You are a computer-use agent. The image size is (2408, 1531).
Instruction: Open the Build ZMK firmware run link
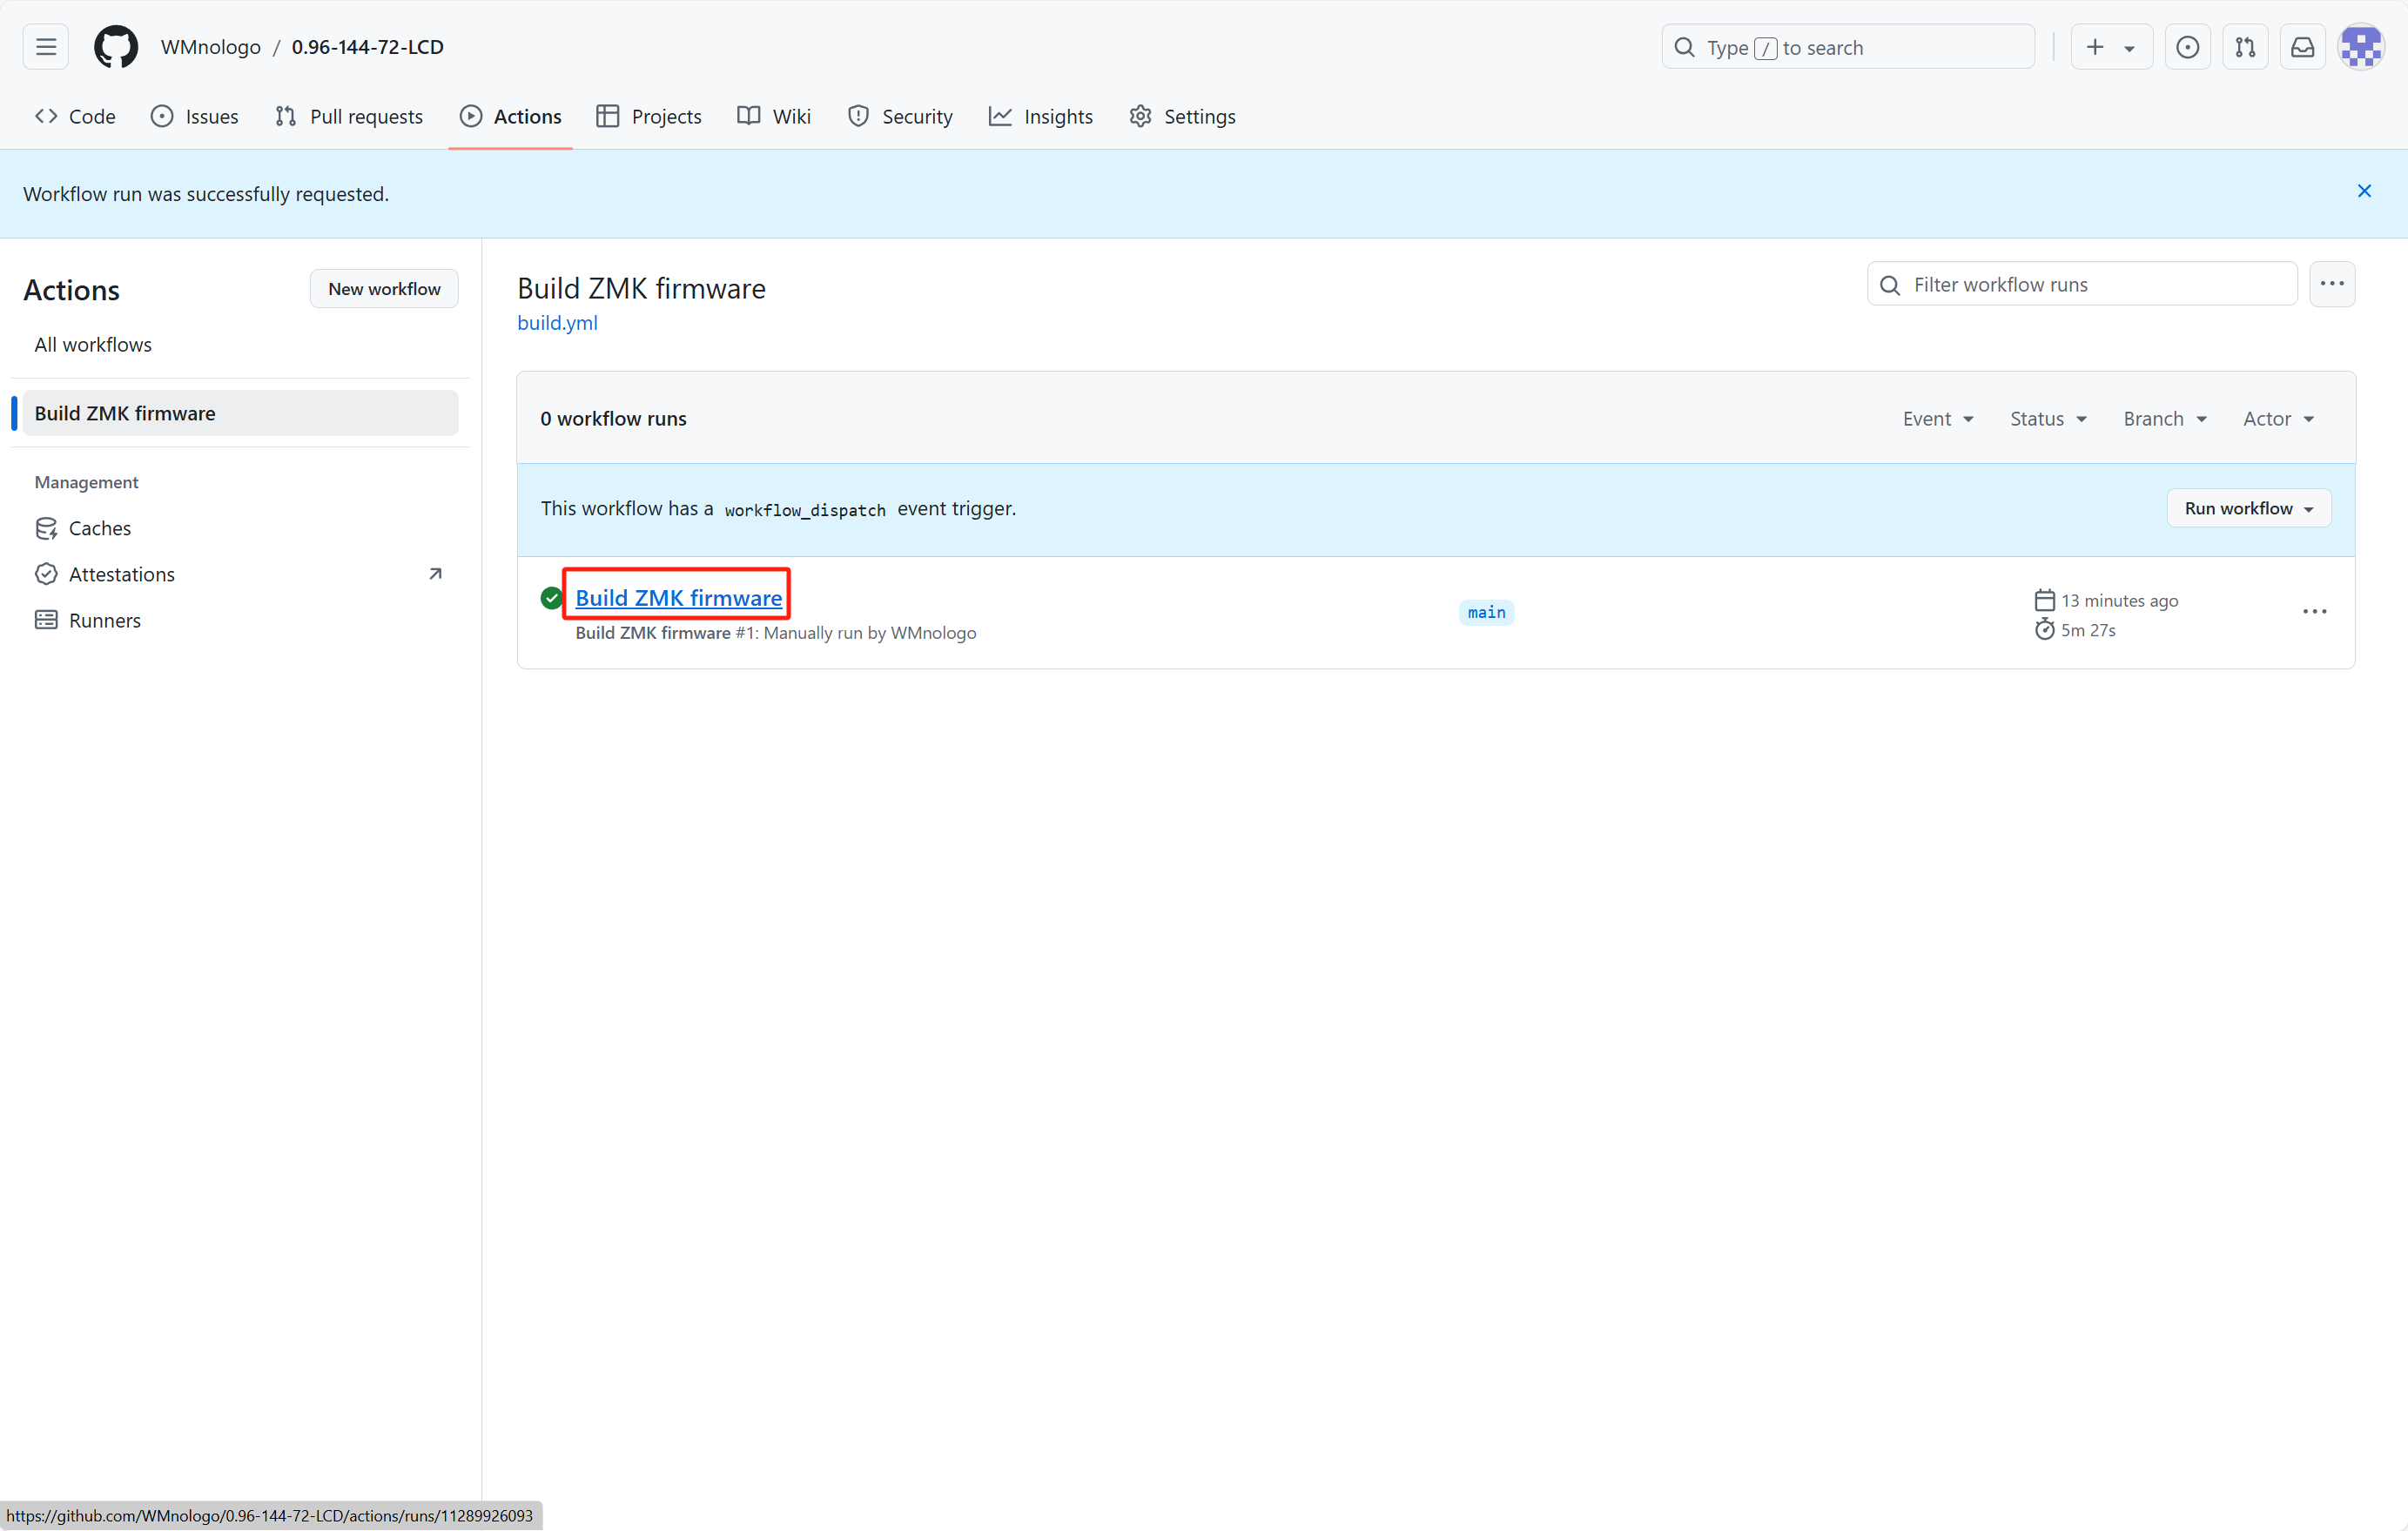point(678,597)
